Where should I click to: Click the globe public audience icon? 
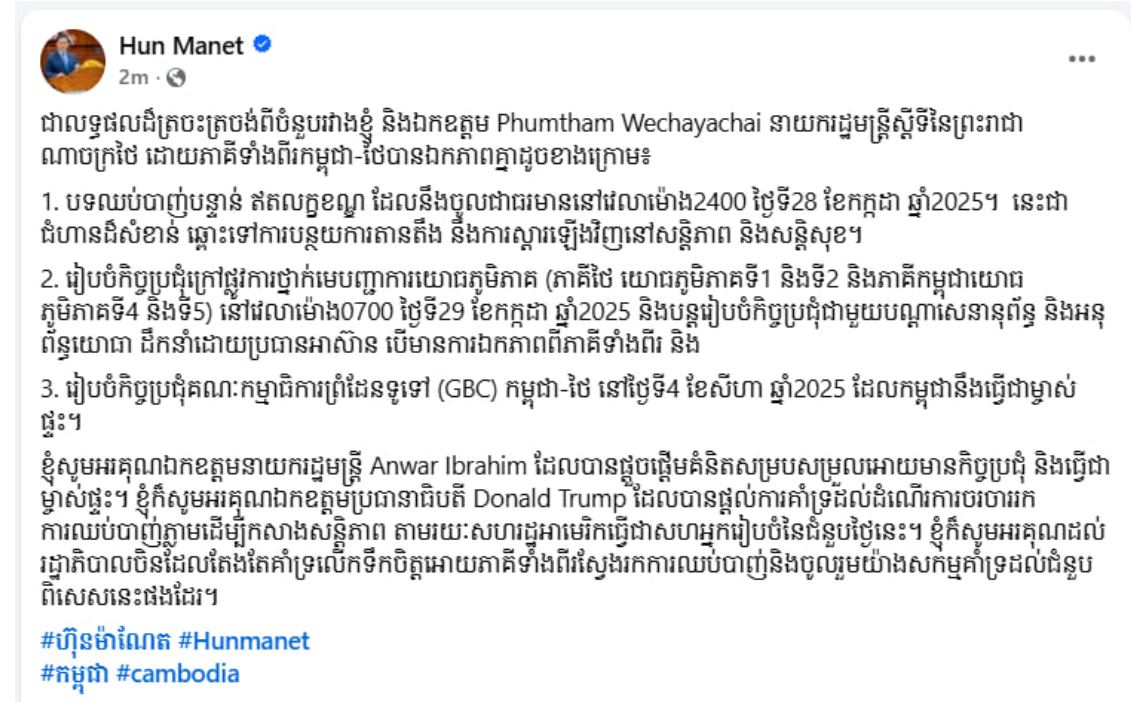[176, 78]
